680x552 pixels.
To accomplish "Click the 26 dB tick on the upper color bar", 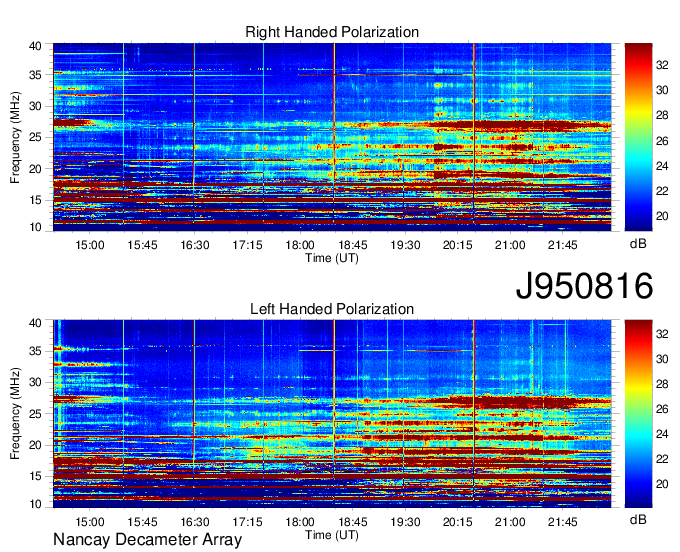I will pos(662,140).
